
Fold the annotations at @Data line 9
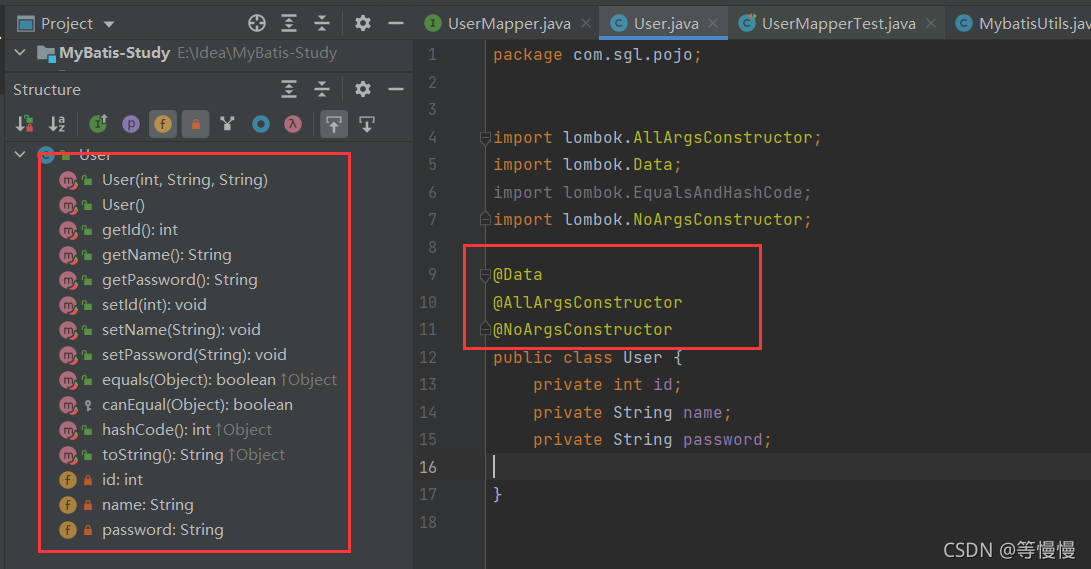pos(485,275)
